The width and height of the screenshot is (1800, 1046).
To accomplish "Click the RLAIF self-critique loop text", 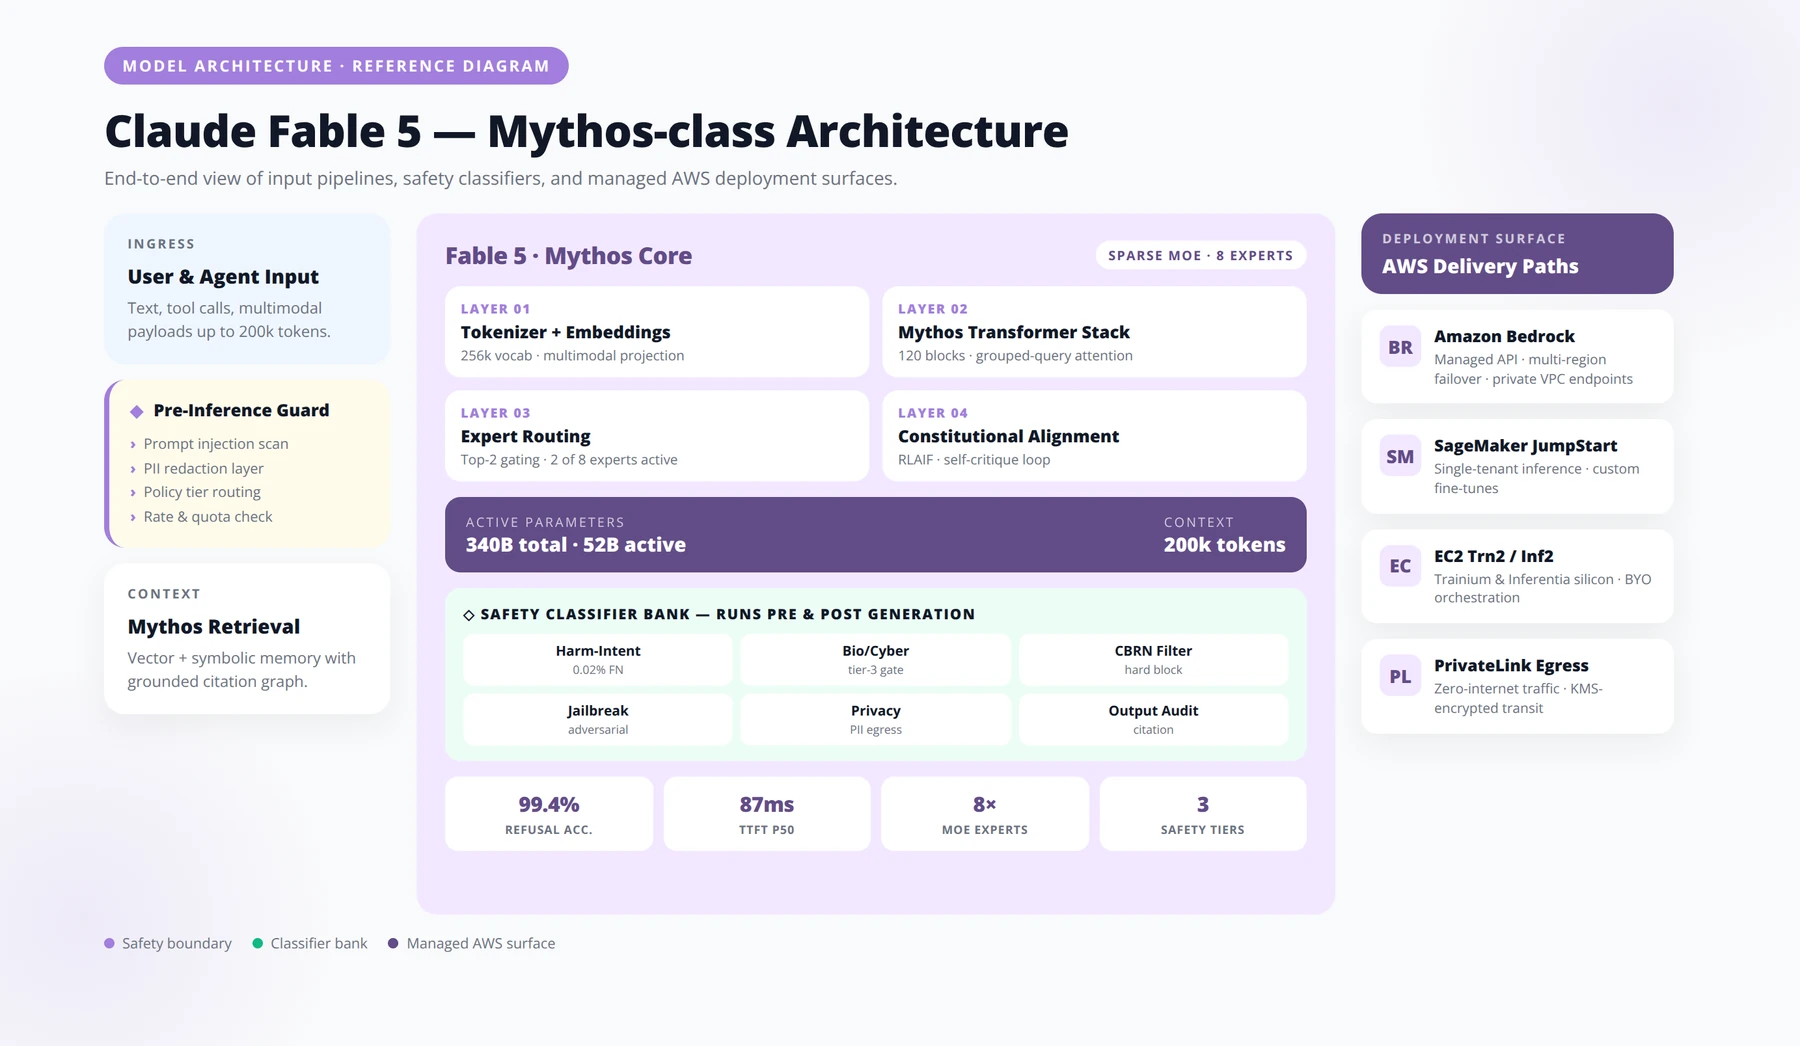I will 974,460.
